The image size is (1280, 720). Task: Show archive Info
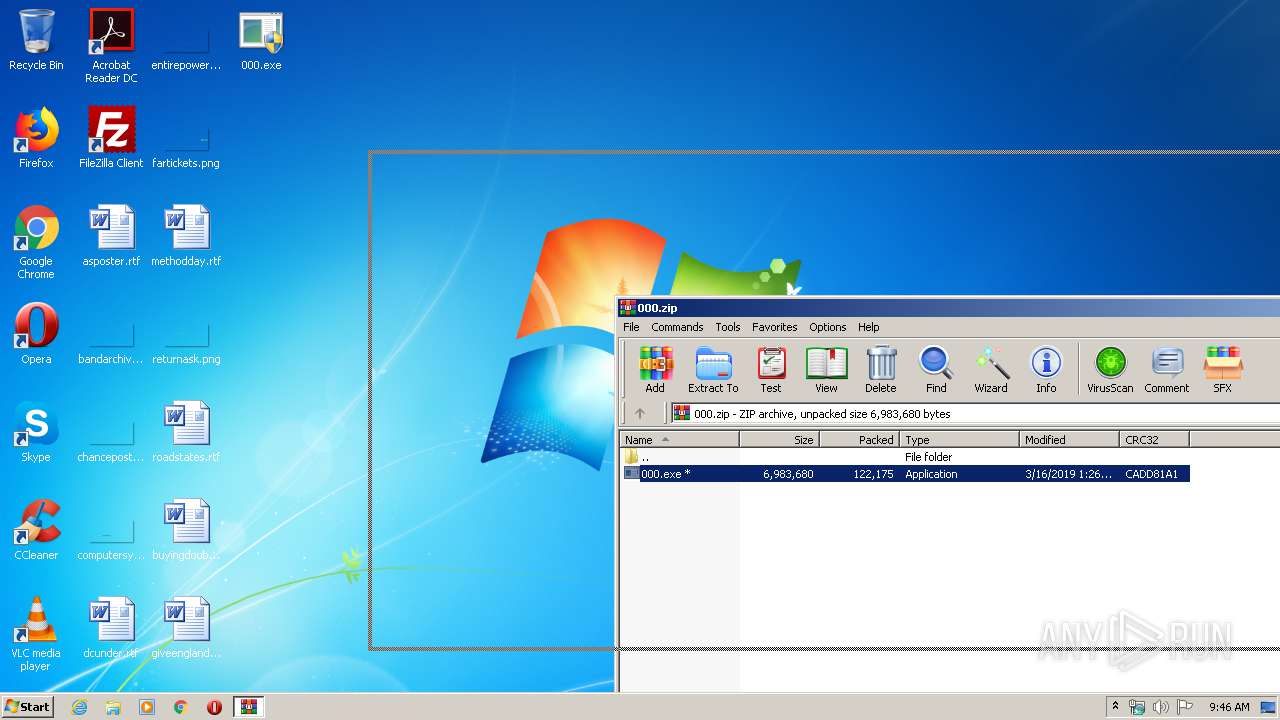(x=1046, y=370)
